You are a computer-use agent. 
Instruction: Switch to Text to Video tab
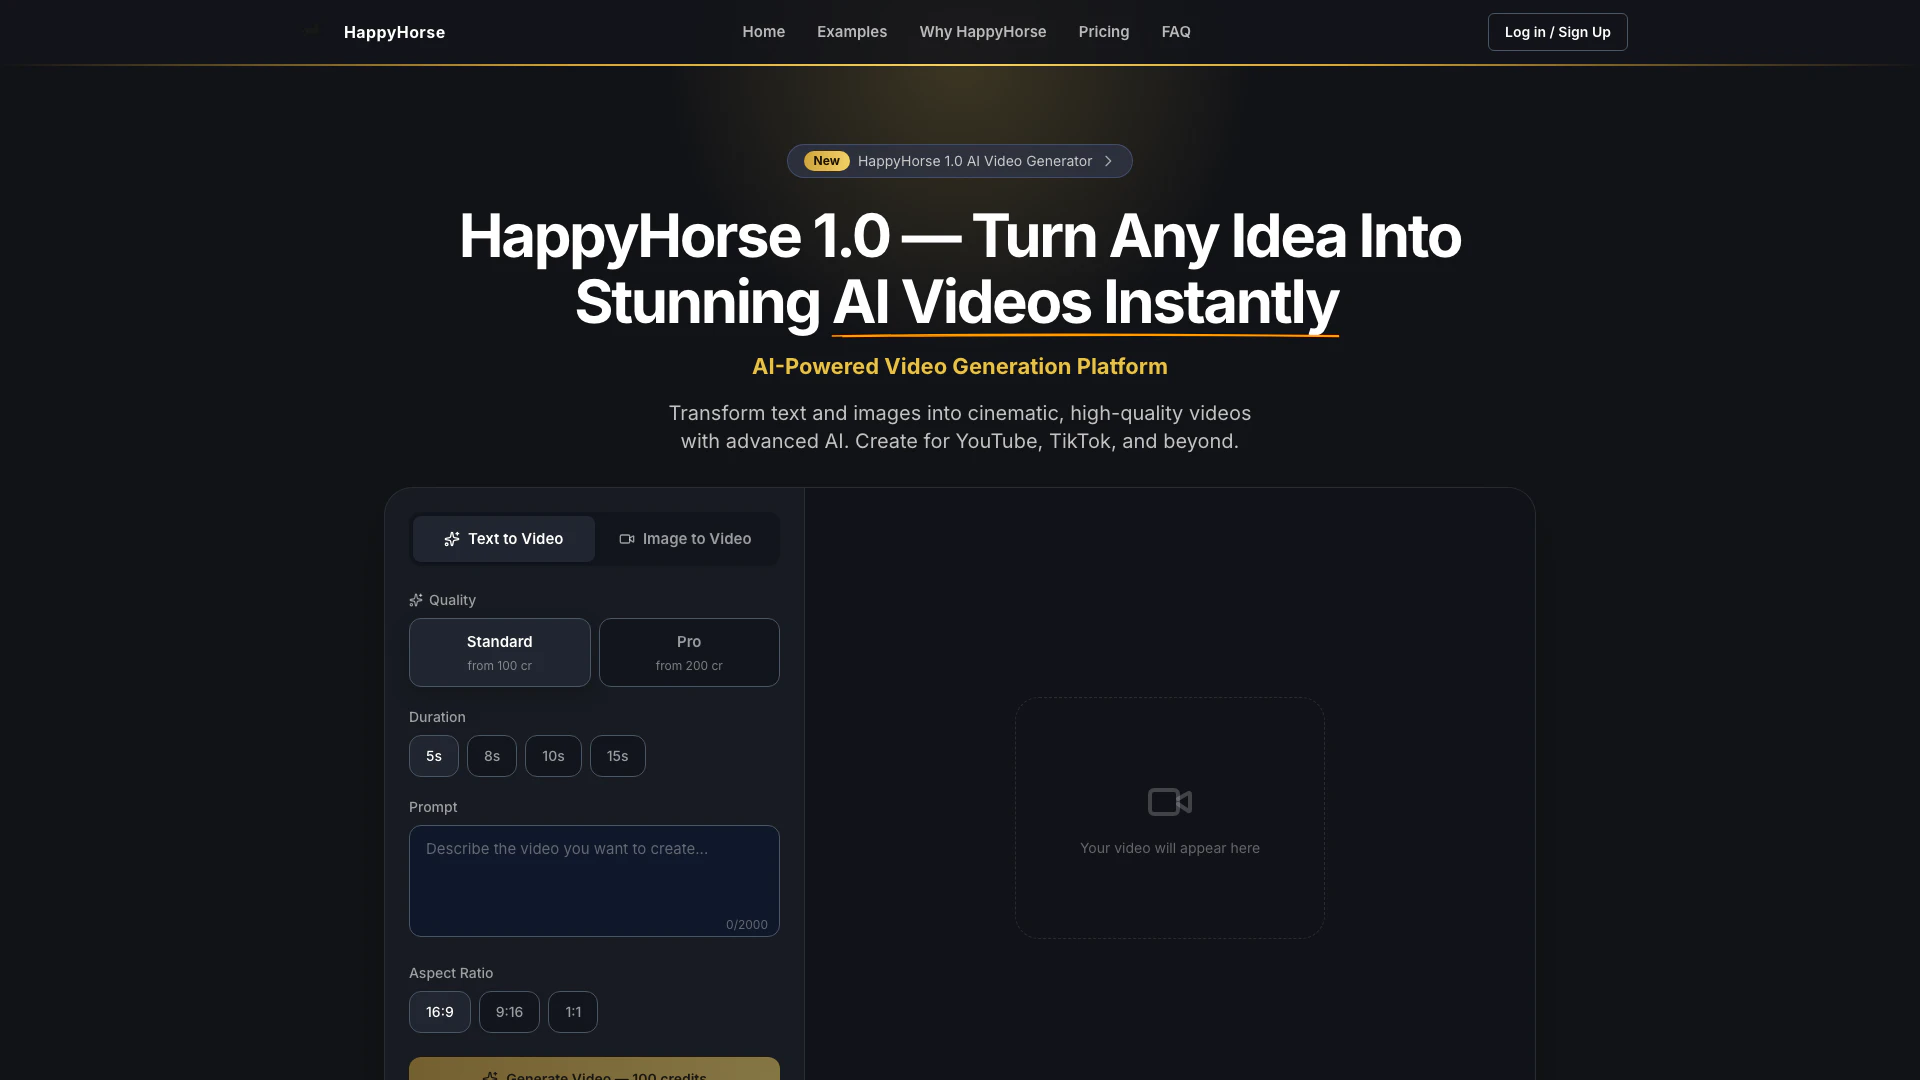pos(504,539)
